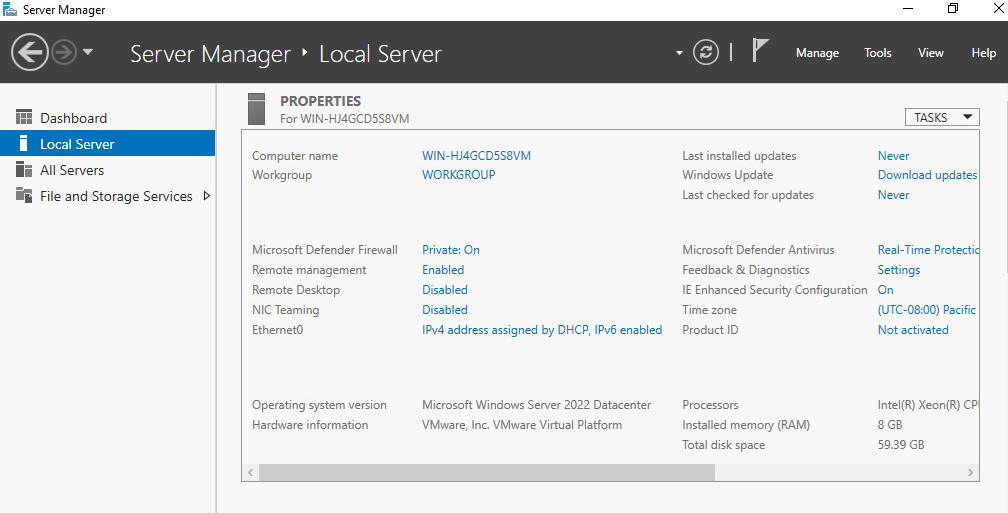1008x513 pixels.
Task: Click the refresh icon in the header
Action: click(705, 52)
